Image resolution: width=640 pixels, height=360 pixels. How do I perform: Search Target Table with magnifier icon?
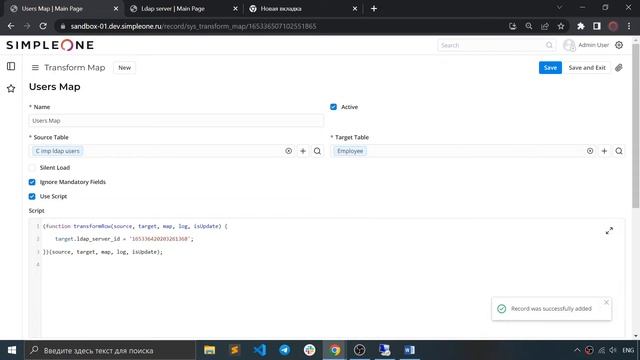coord(619,151)
